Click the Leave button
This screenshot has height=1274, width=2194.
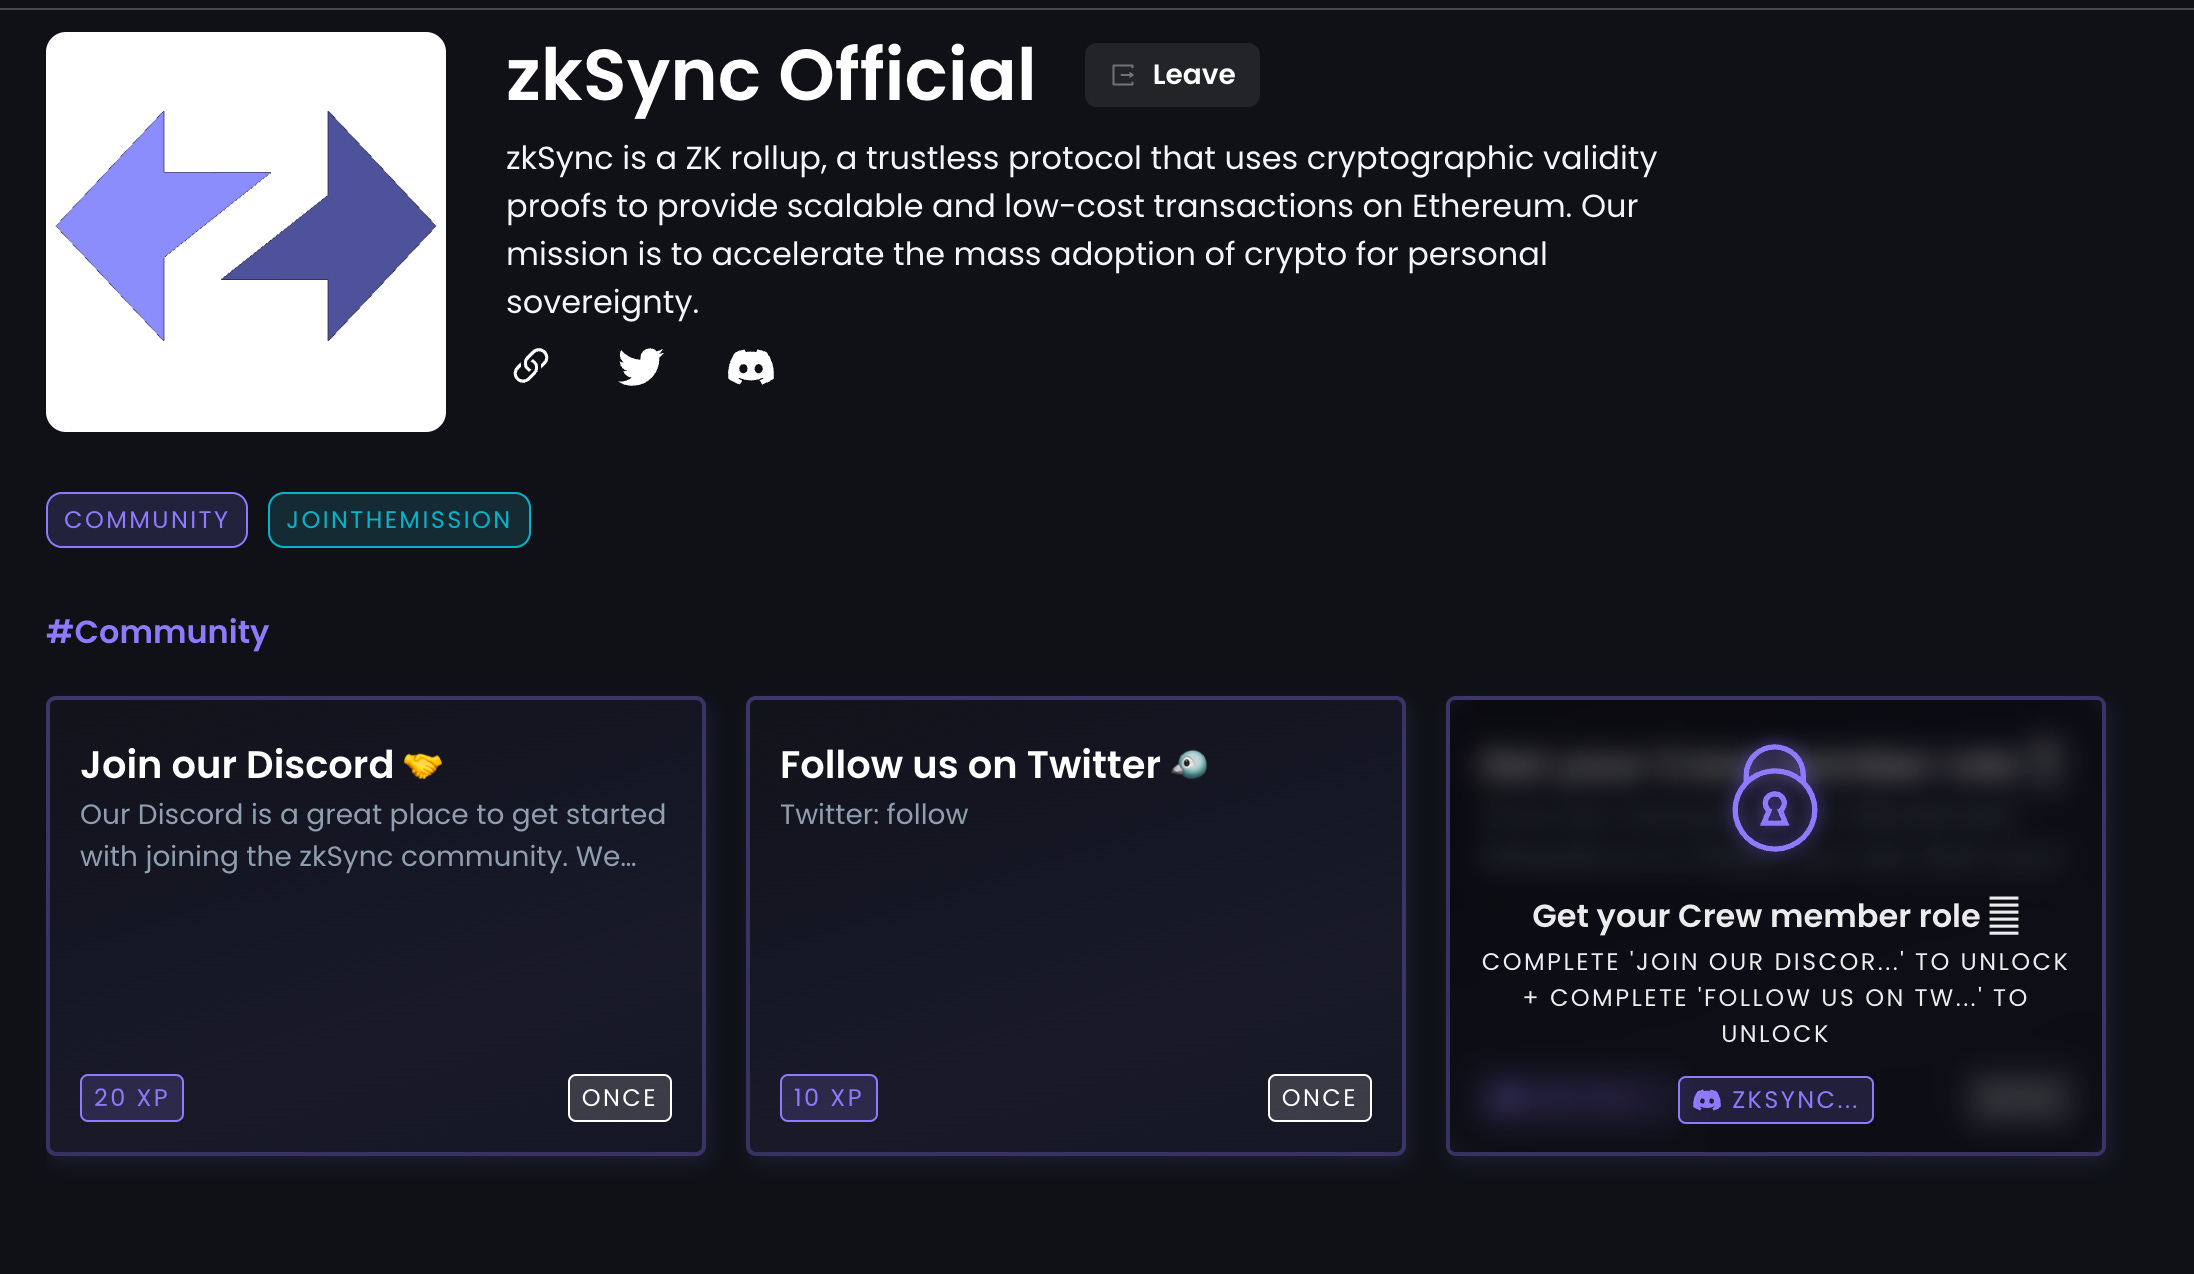pyautogui.click(x=1171, y=74)
